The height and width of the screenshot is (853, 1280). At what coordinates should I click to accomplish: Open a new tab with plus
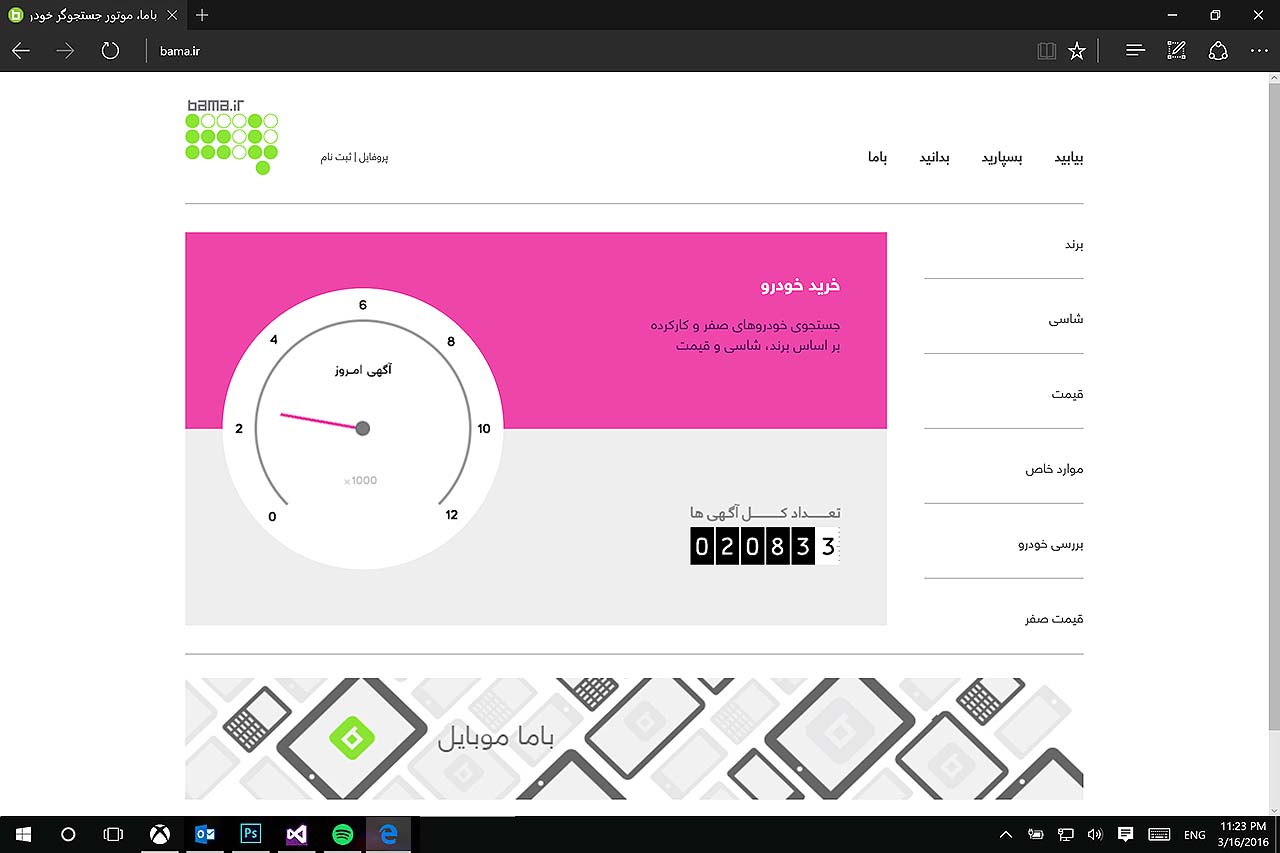click(202, 15)
